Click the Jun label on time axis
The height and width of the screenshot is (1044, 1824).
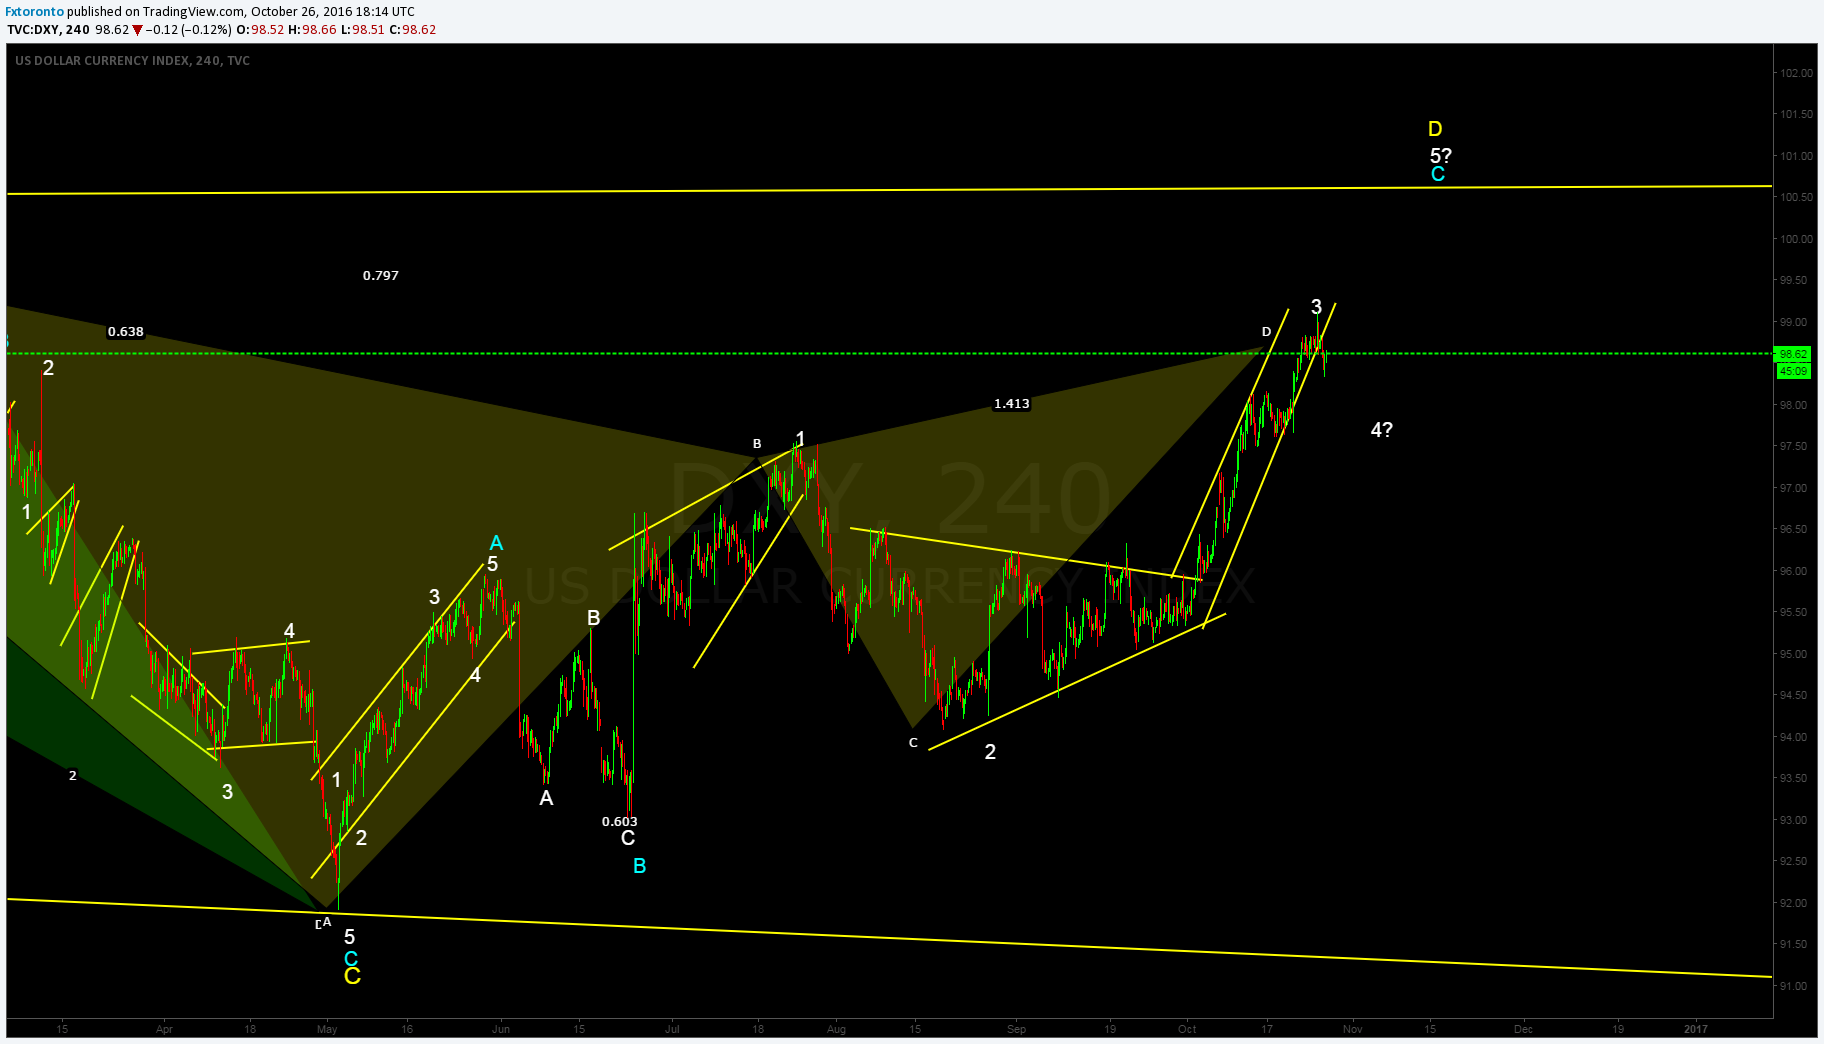click(501, 1029)
